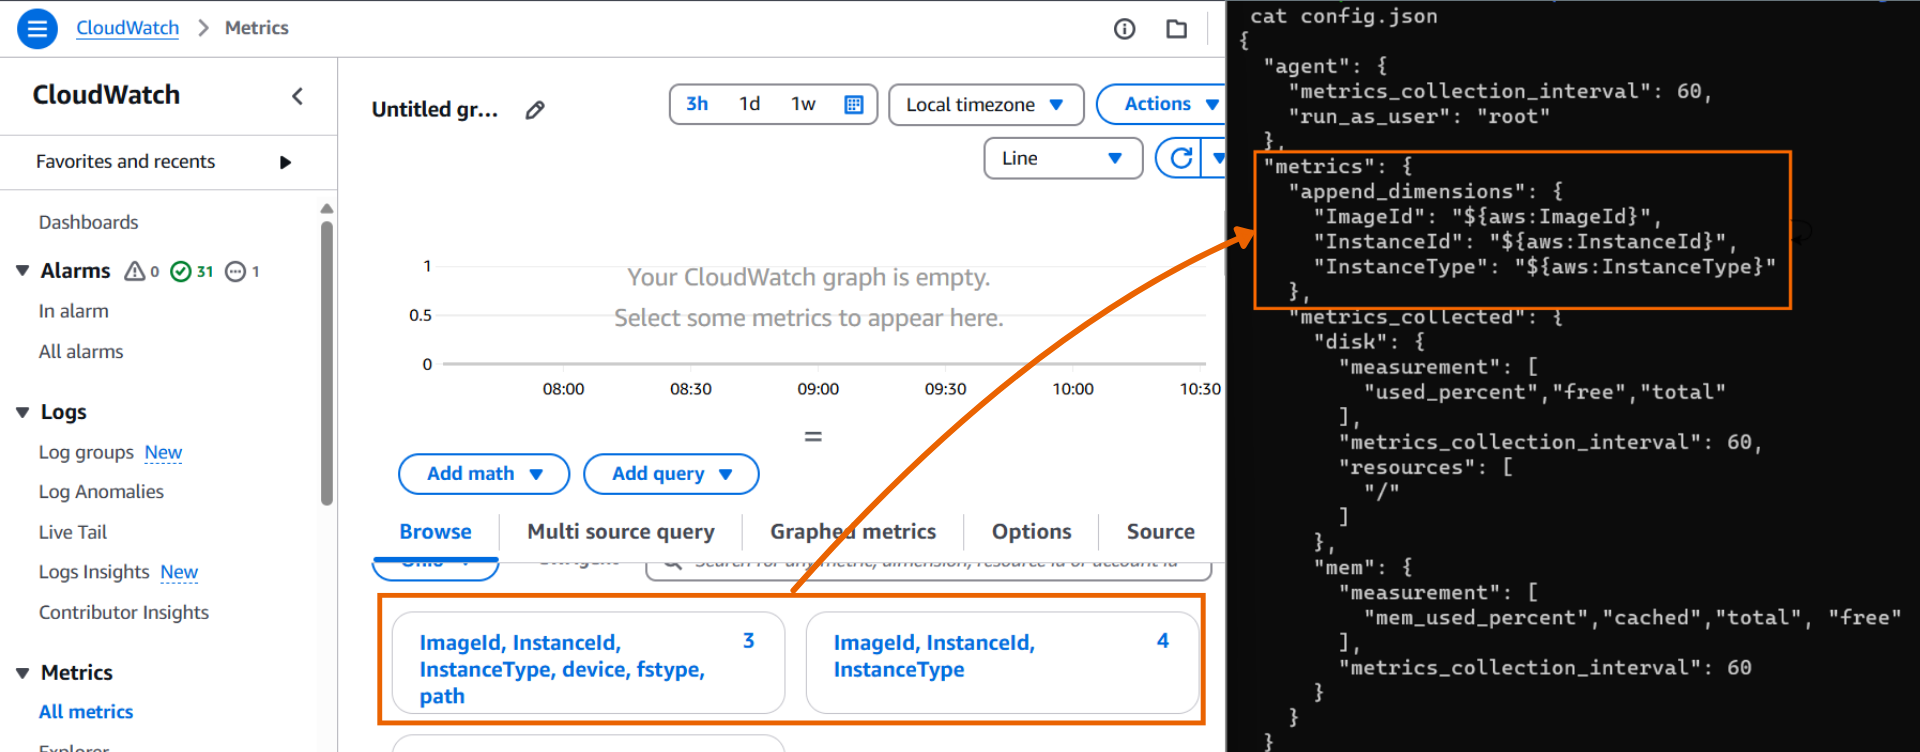The image size is (1920, 752).
Task: Switch to the Options tab
Action: click(1031, 532)
